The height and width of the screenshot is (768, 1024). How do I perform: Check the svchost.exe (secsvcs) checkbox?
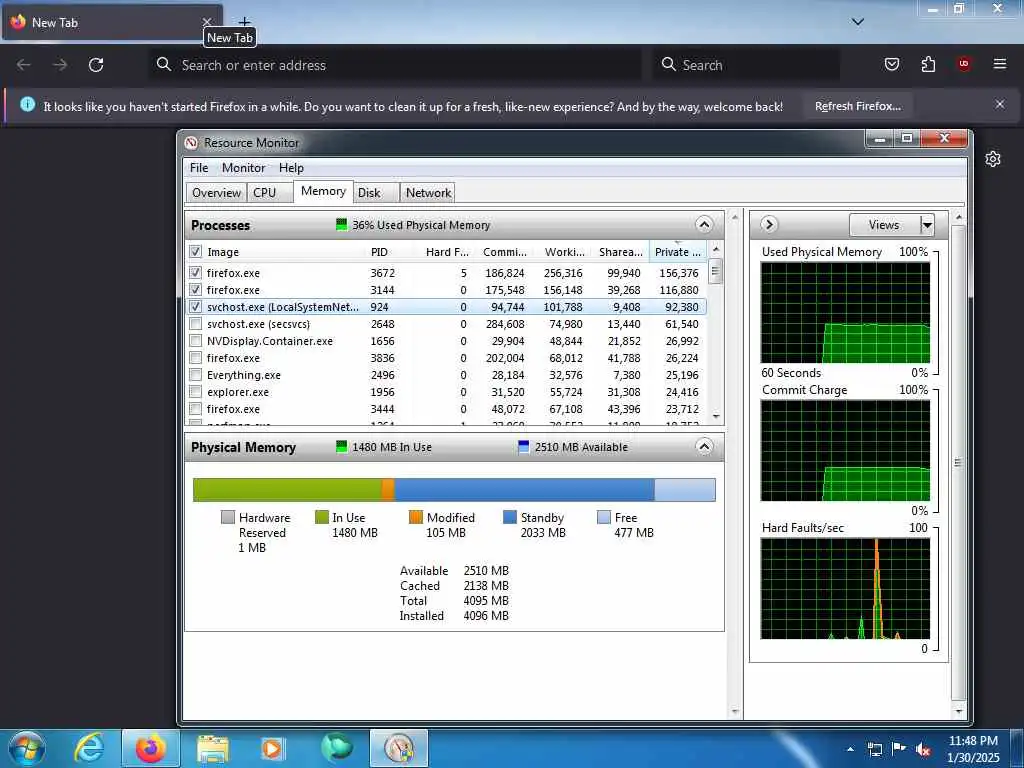[x=195, y=323]
